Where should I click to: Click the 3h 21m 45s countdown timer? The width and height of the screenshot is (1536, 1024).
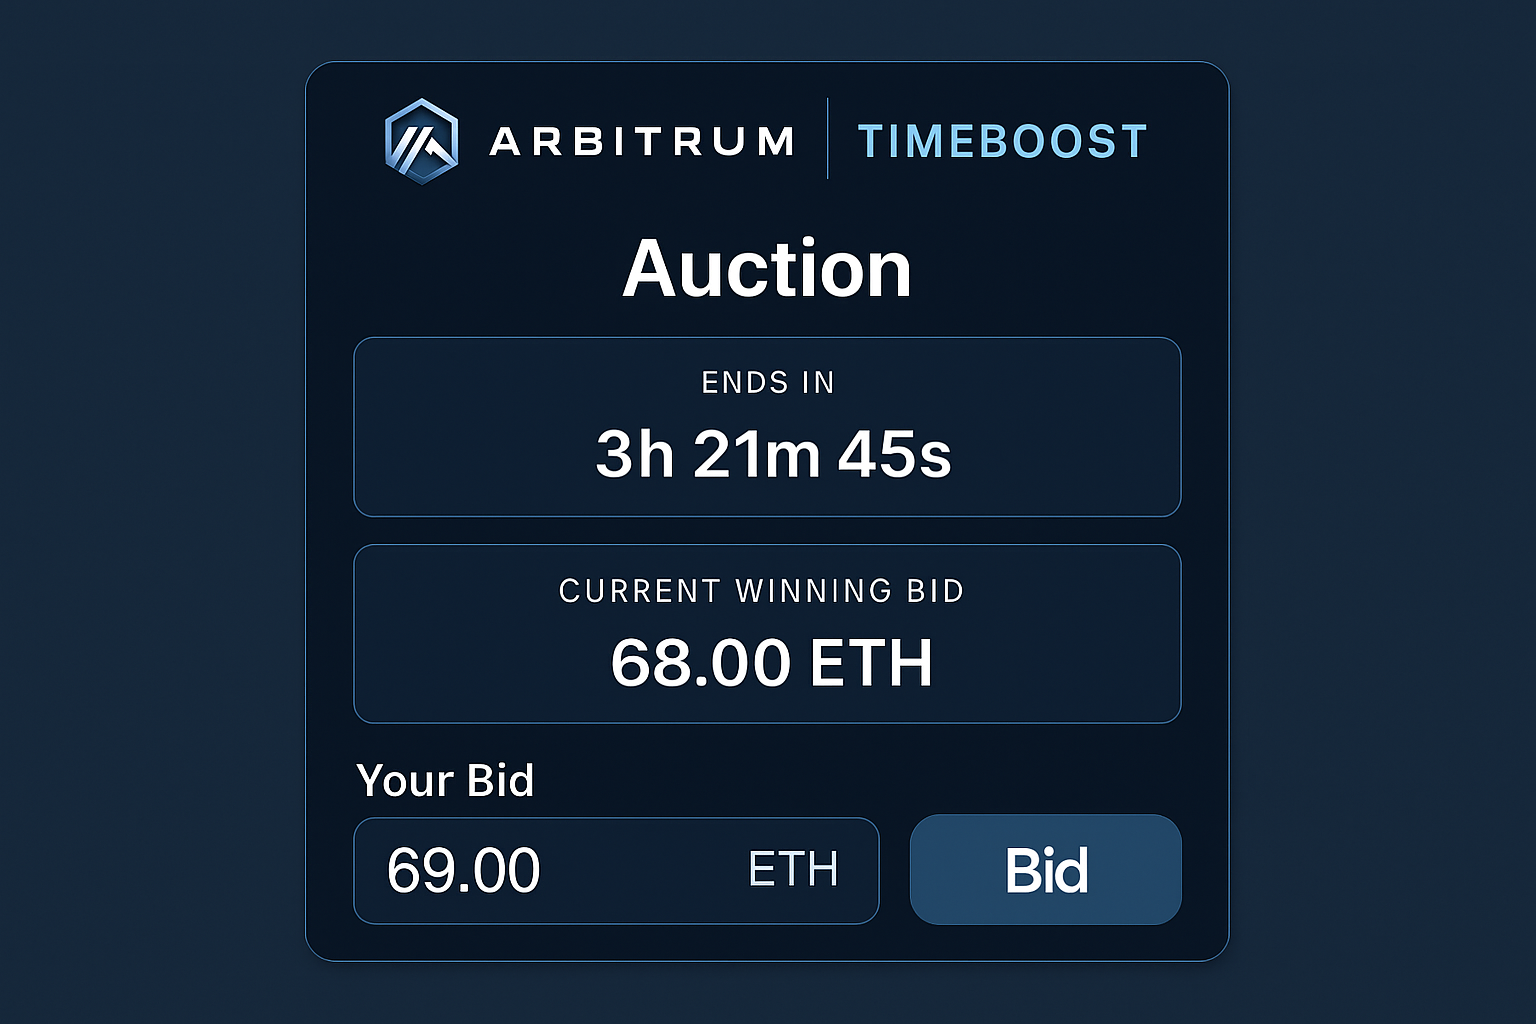pyautogui.click(x=771, y=455)
